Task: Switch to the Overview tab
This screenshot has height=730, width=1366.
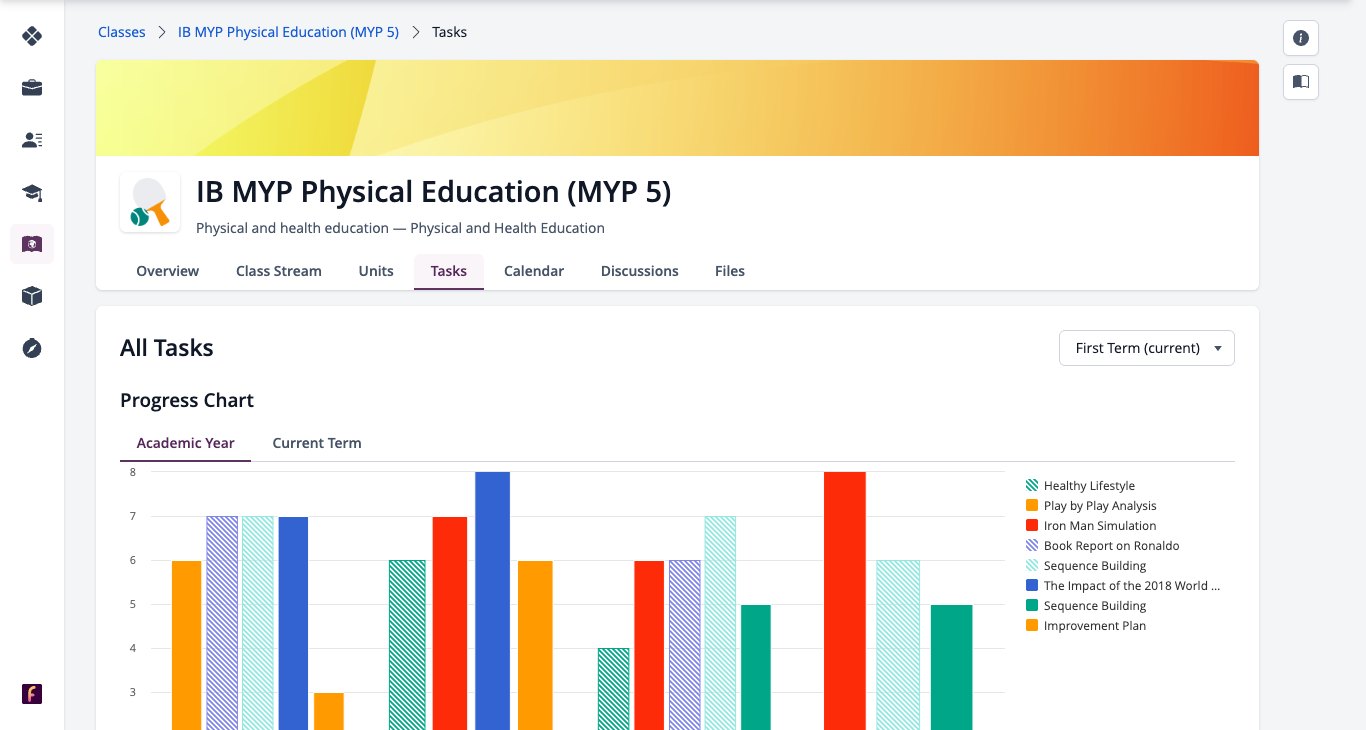Action: click(168, 271)
